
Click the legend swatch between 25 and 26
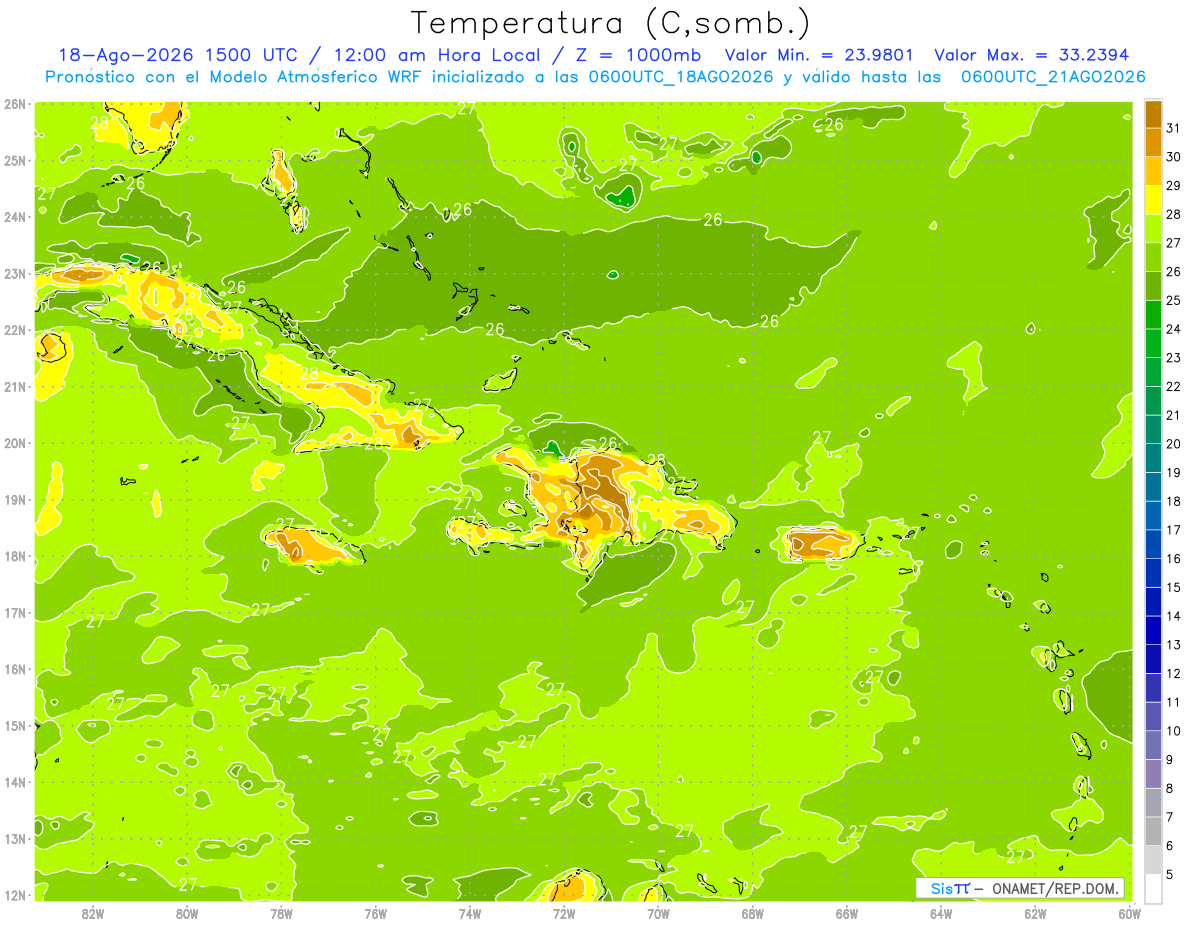[x=1153, y=286]
